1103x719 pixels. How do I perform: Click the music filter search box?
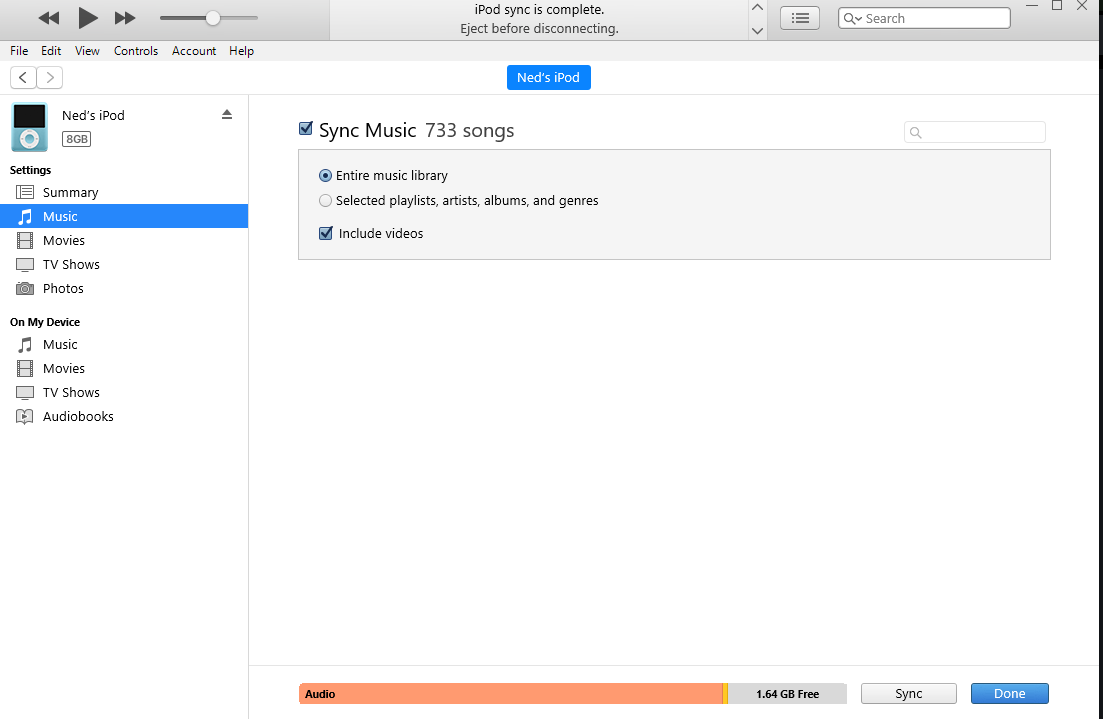pyautogui.click(x=974, y=132)
